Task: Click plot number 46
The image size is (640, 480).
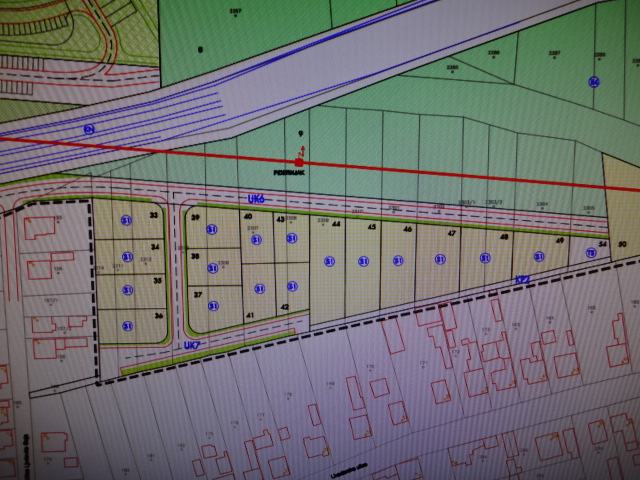Action: pos(407,229)
